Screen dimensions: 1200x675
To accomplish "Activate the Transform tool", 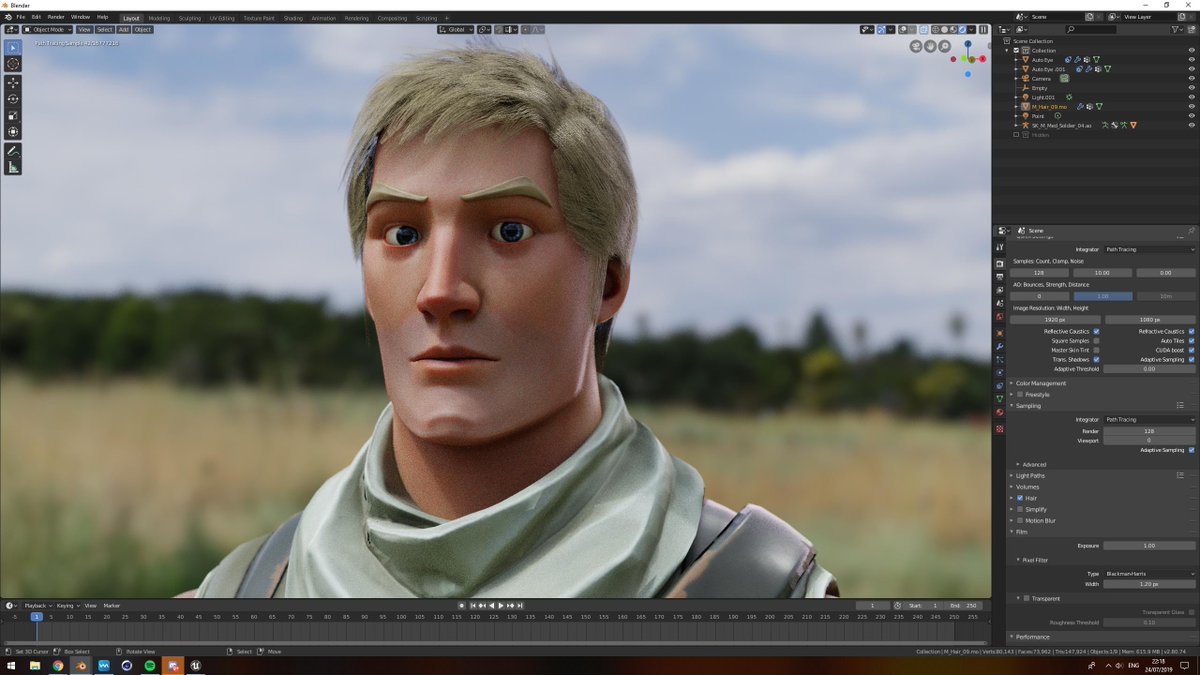I will (13, 131).
